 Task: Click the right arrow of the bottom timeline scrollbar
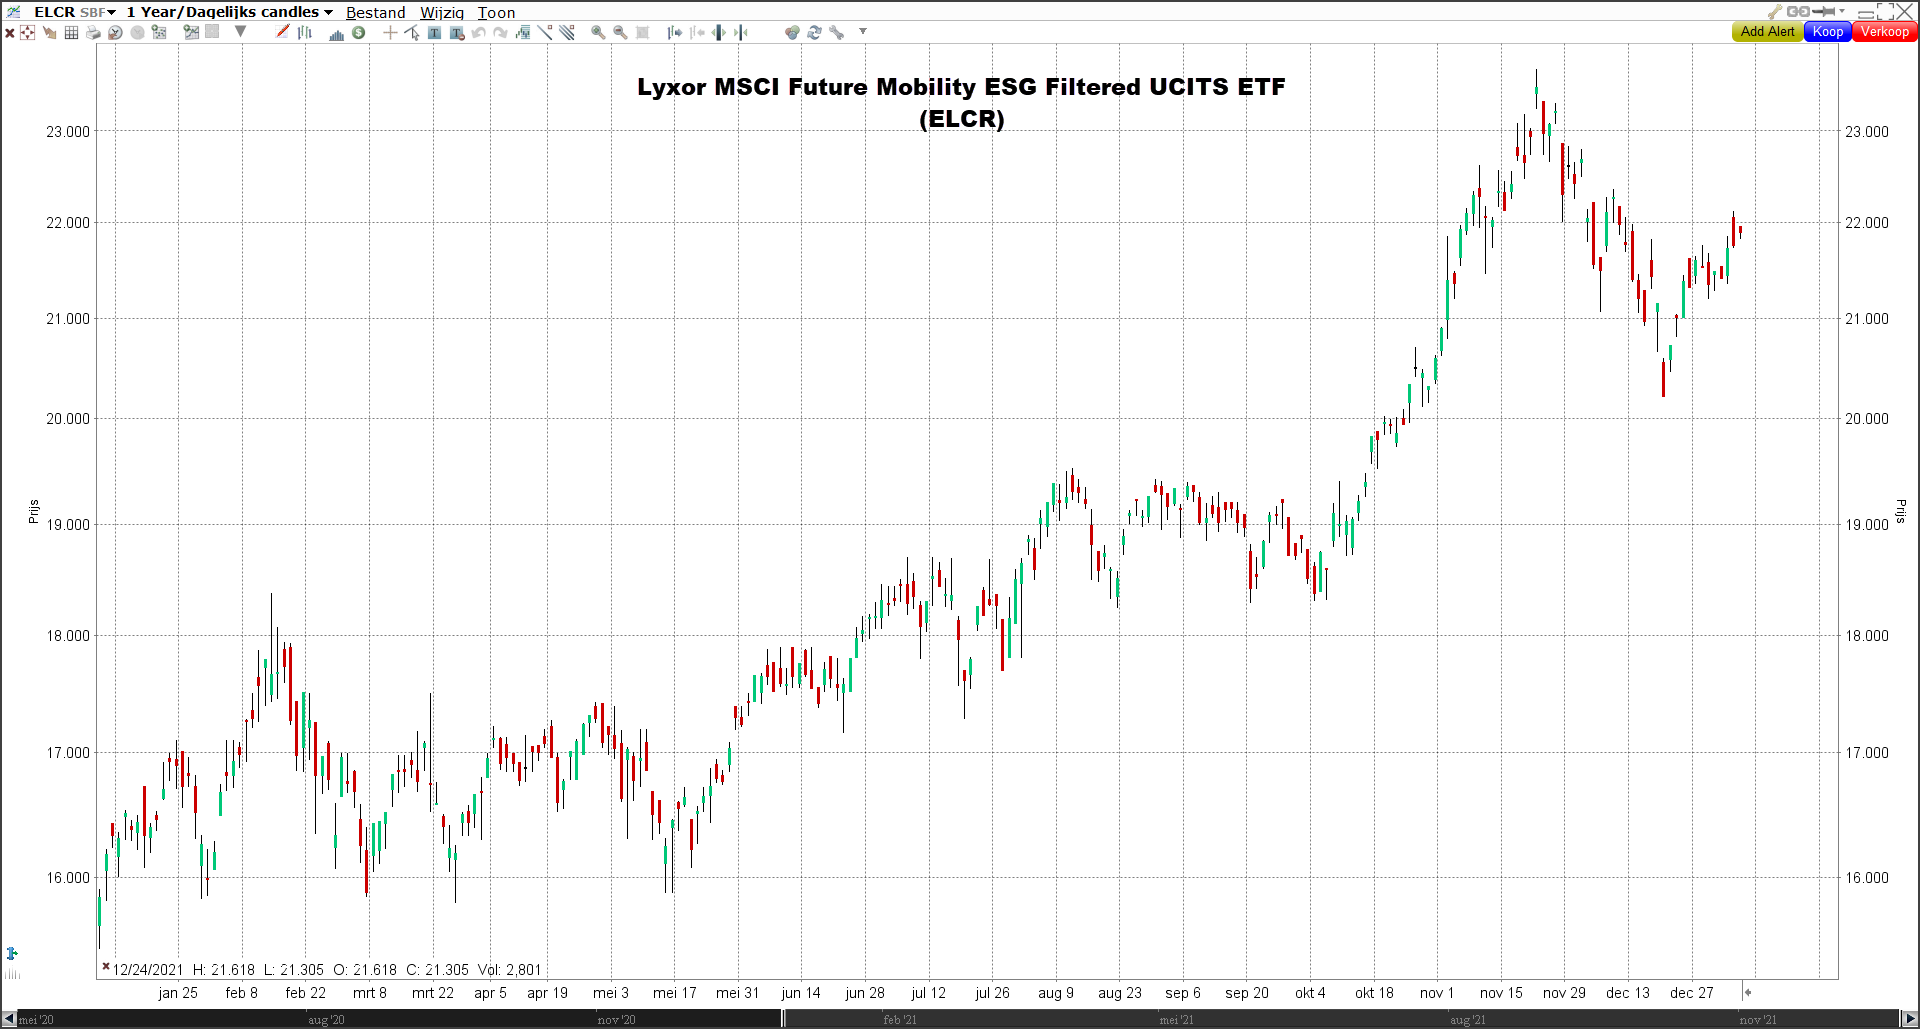[x=1909, y=1019]
